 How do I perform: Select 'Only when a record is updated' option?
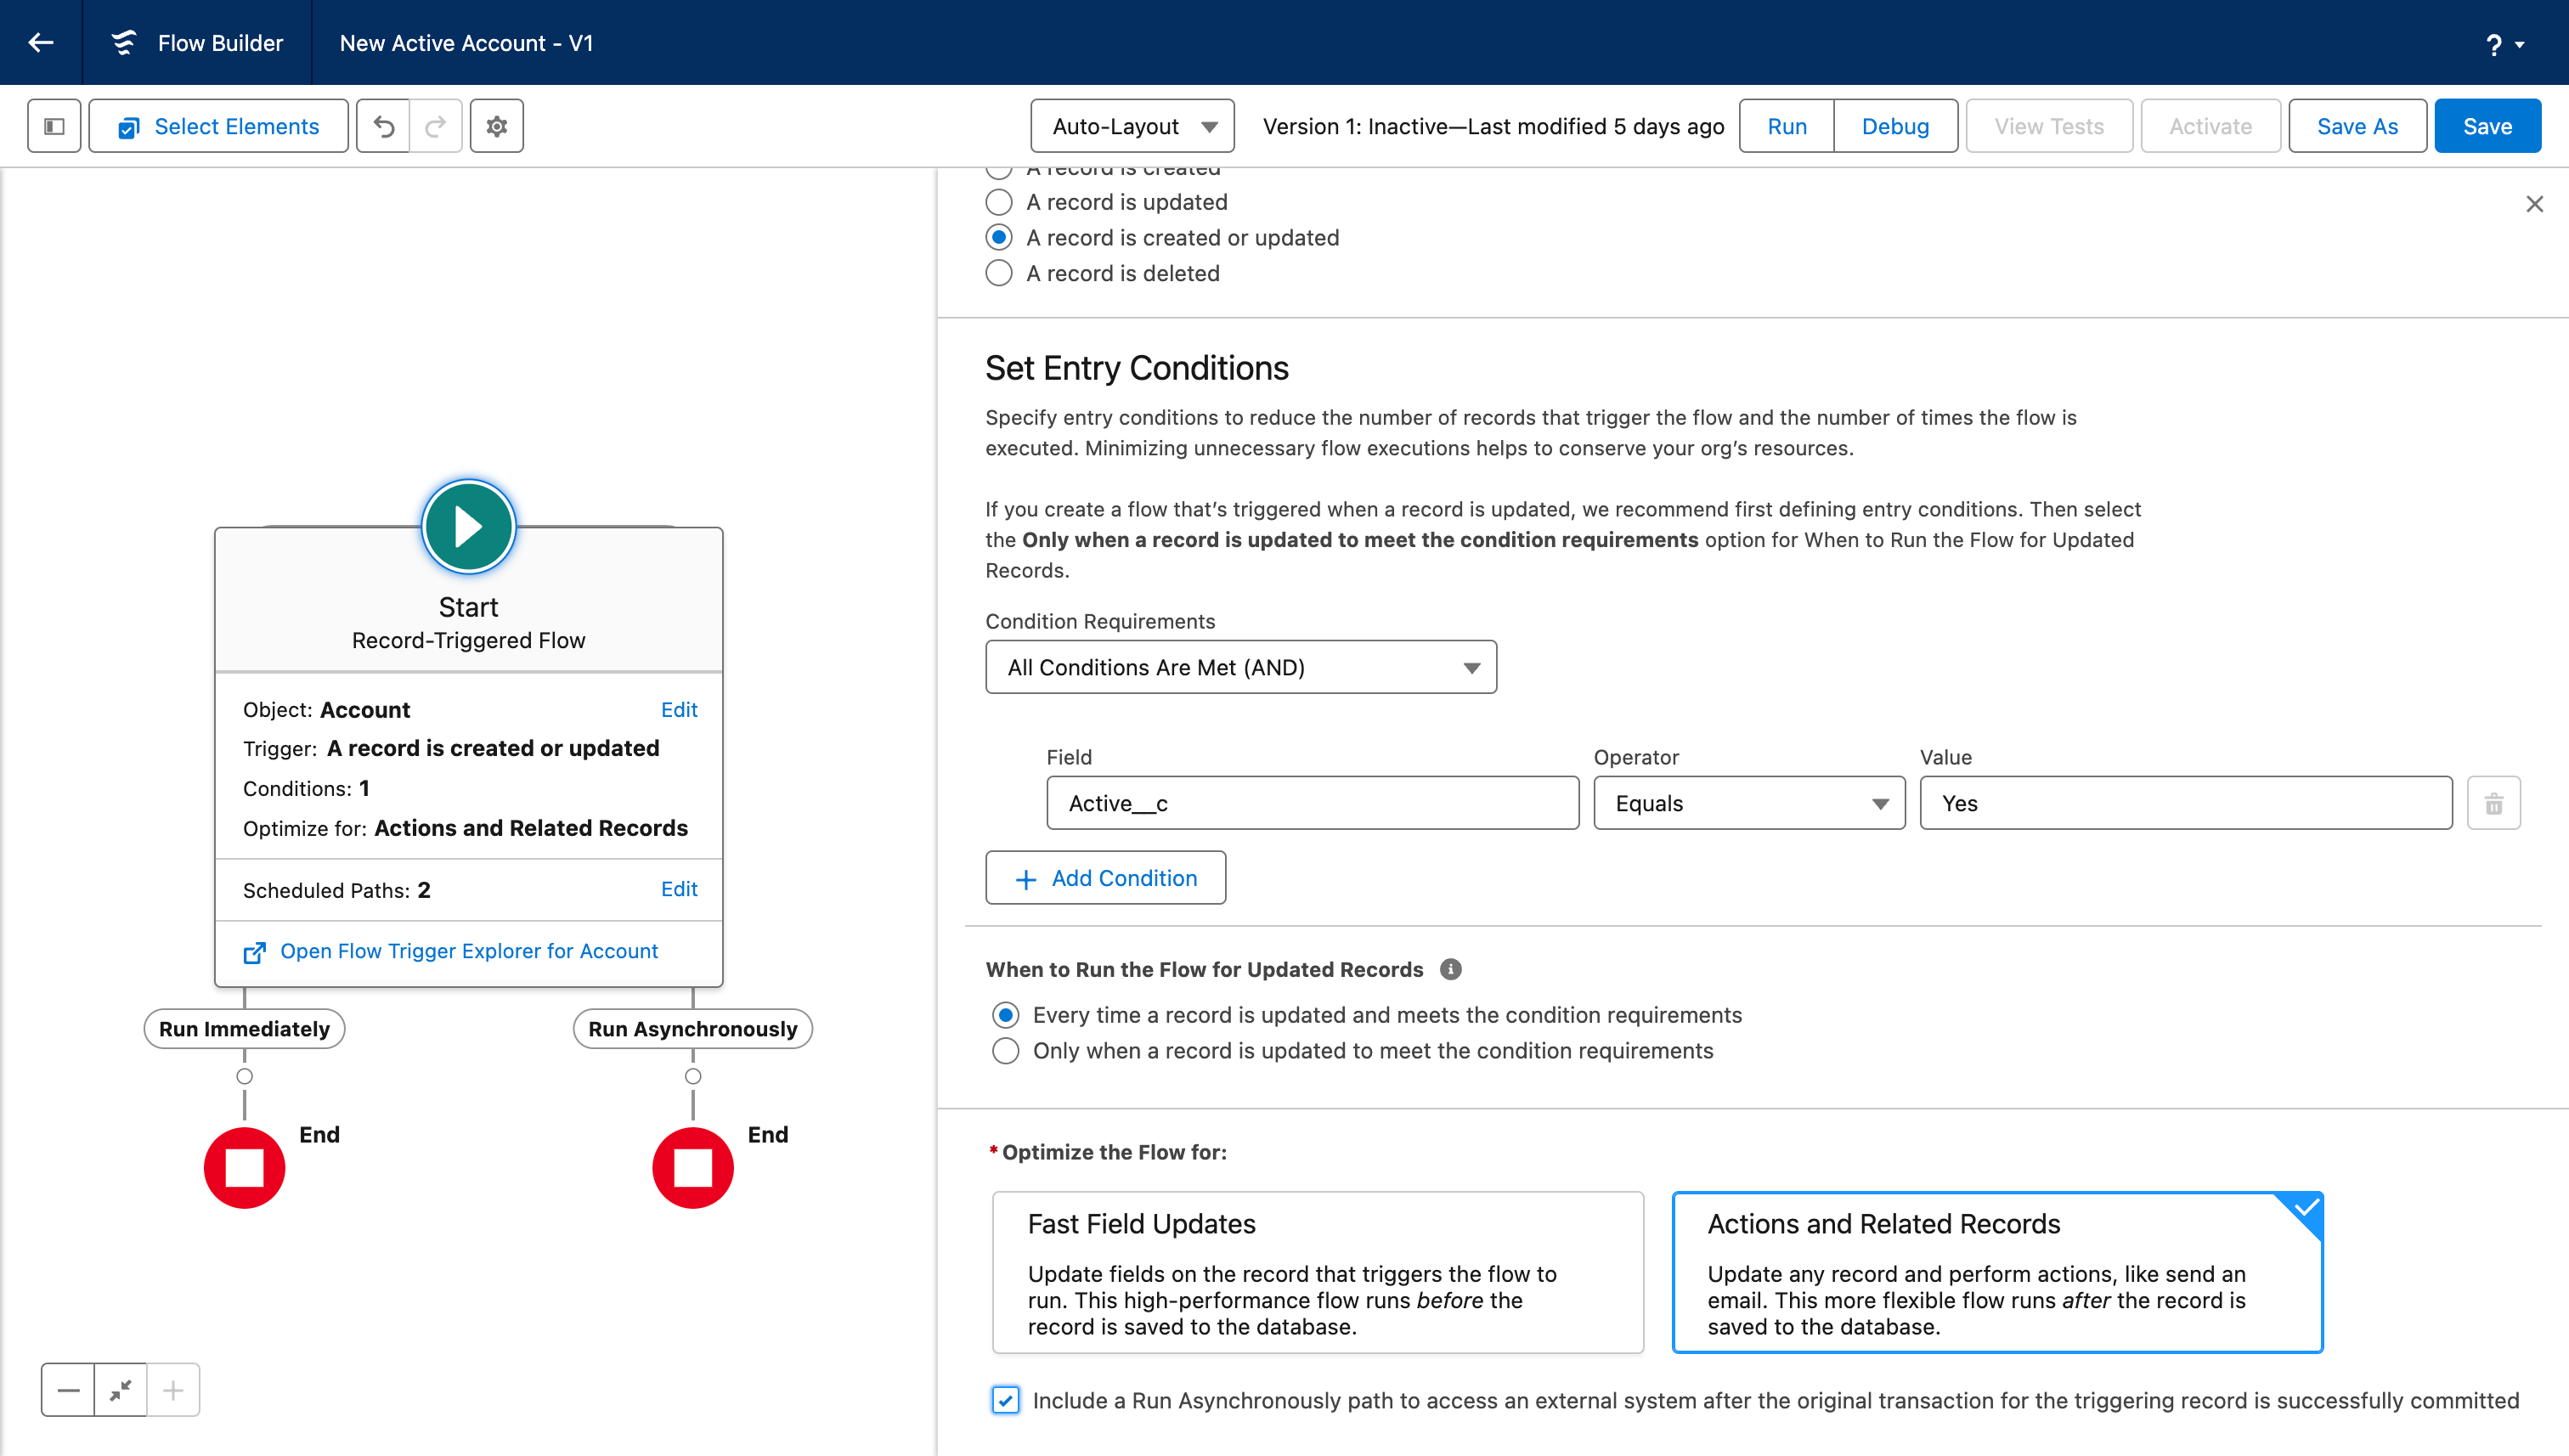(1006, 1051)
